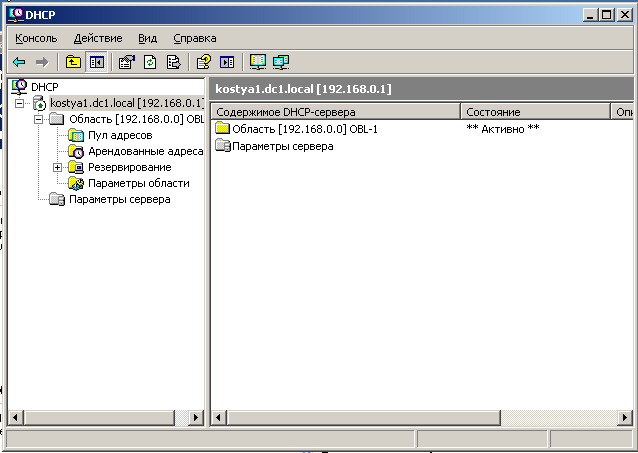This screenshot has height=453, width=638.
Task: Click the Back arrow toolbar button
Action: click(x=19, y=62)
